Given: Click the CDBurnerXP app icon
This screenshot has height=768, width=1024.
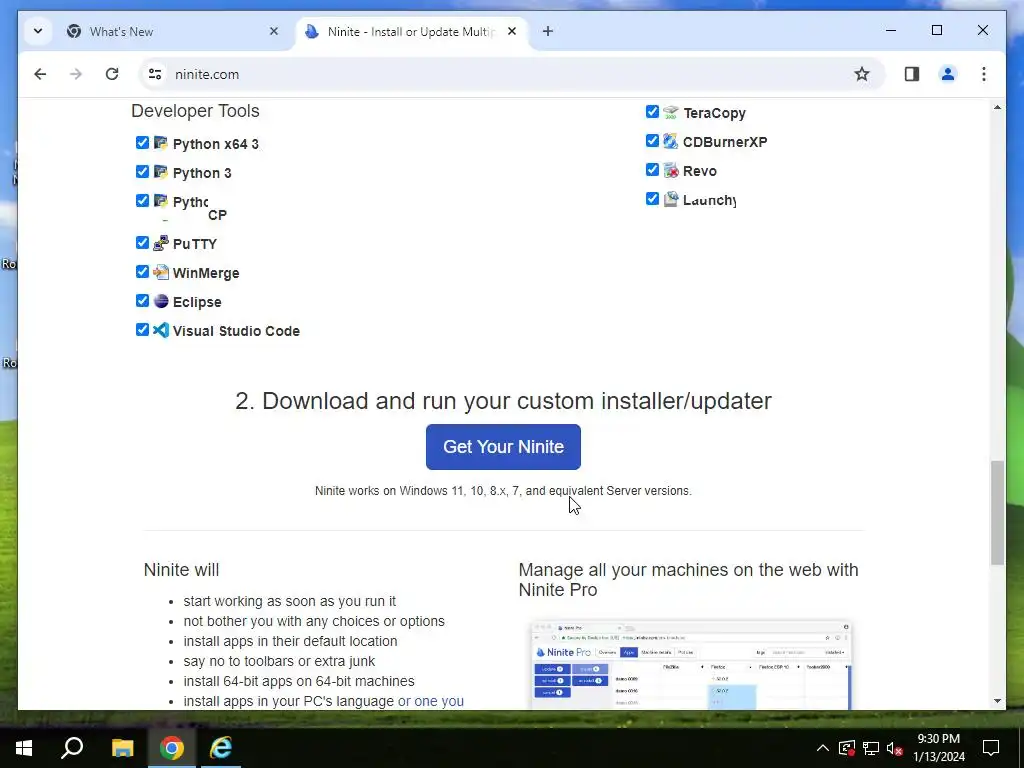Looking at the screenshot, I should click(x=671, y=141).
